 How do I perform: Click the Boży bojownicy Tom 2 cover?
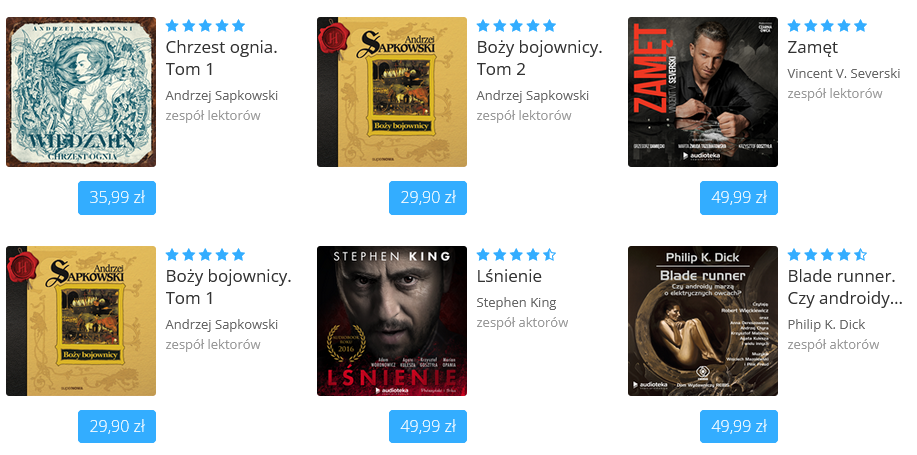(392, 92)
